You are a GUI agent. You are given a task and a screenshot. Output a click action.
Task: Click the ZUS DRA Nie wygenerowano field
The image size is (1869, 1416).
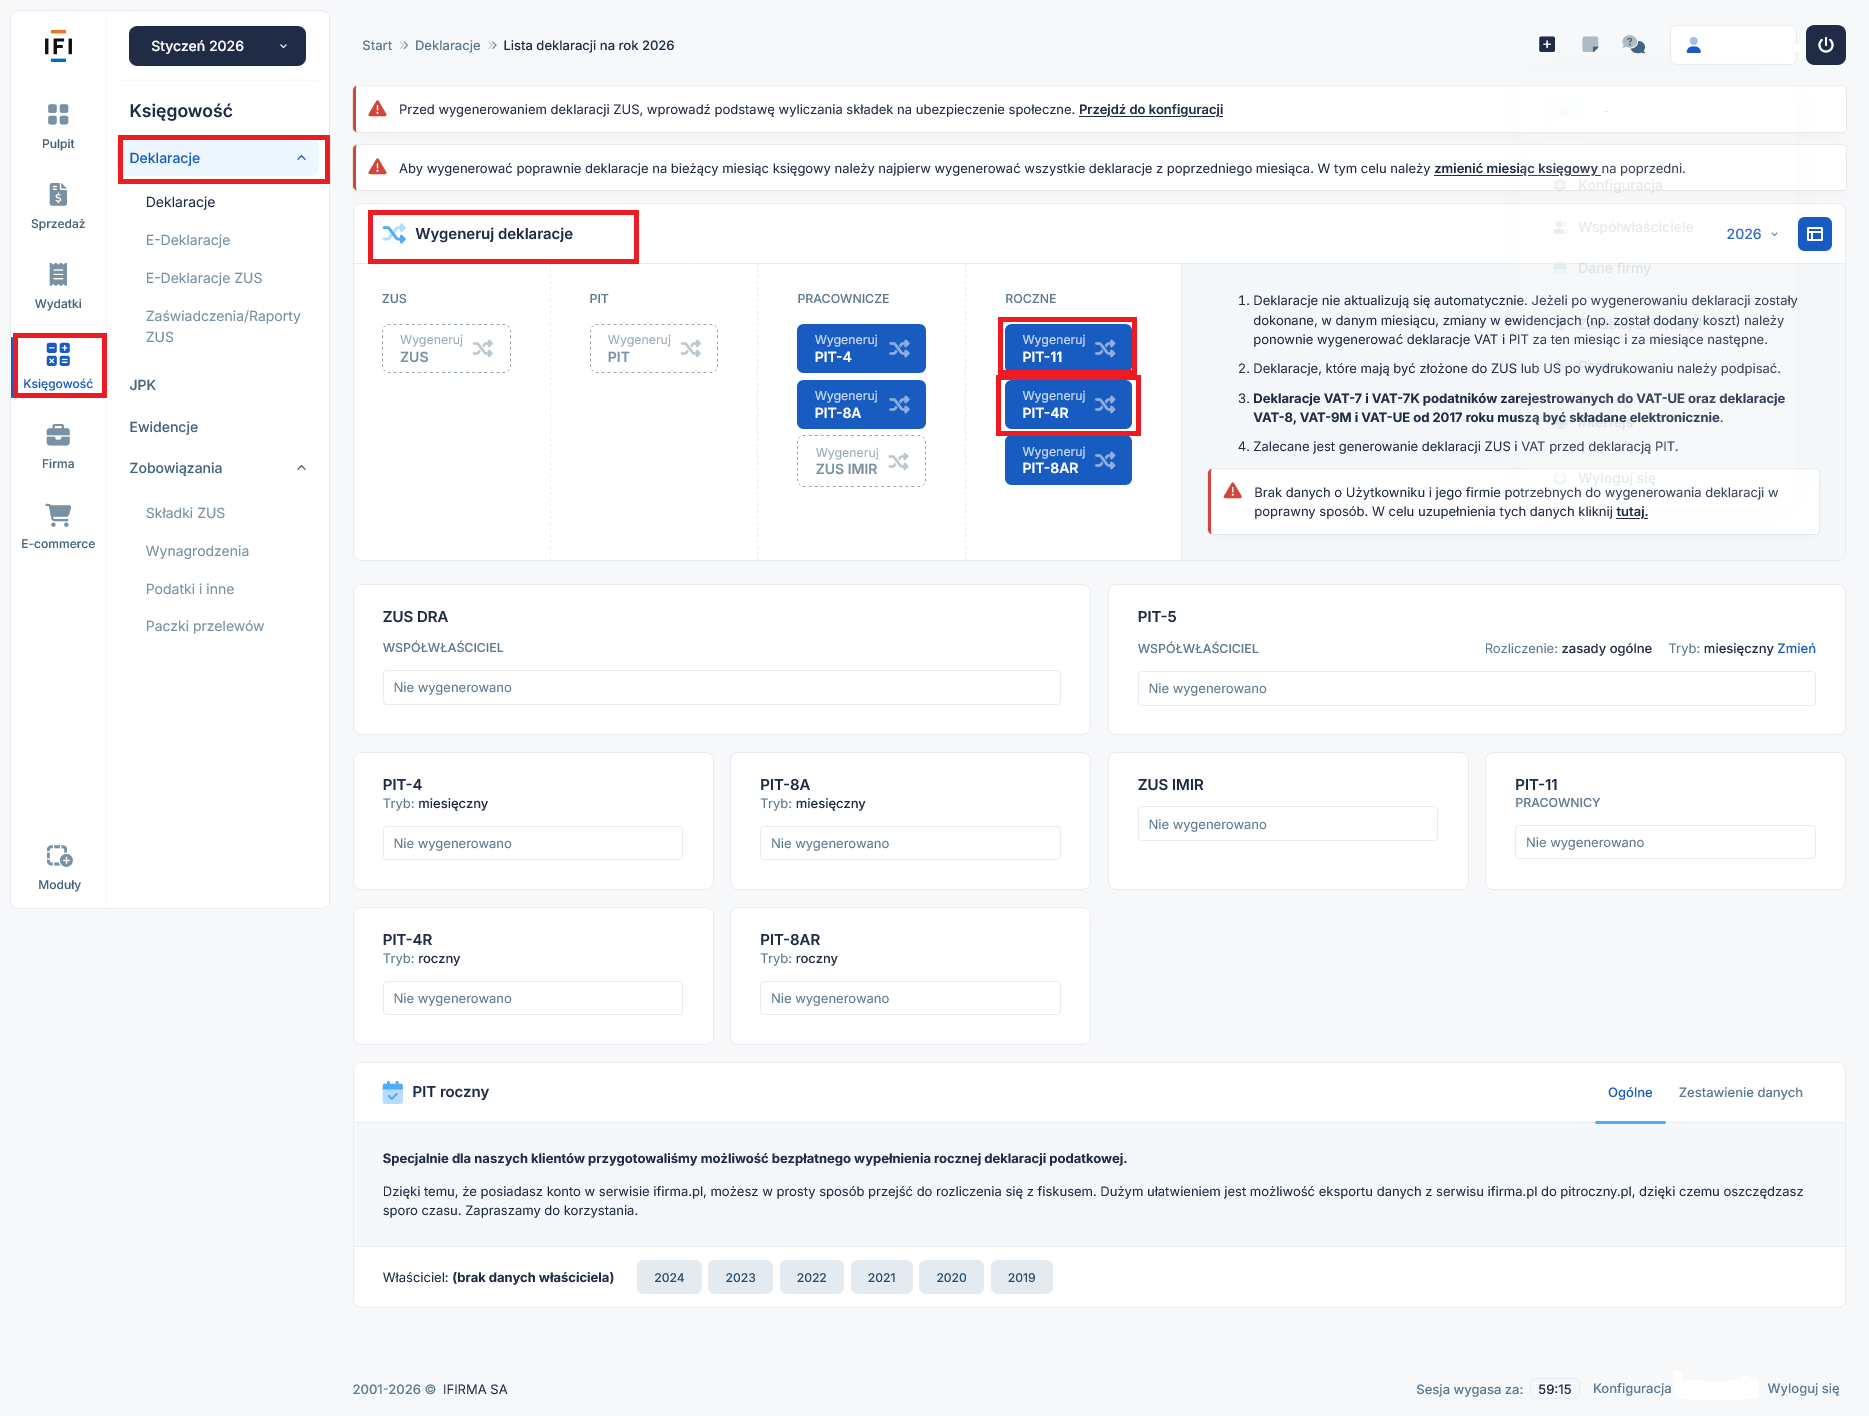tap(721, 688)
